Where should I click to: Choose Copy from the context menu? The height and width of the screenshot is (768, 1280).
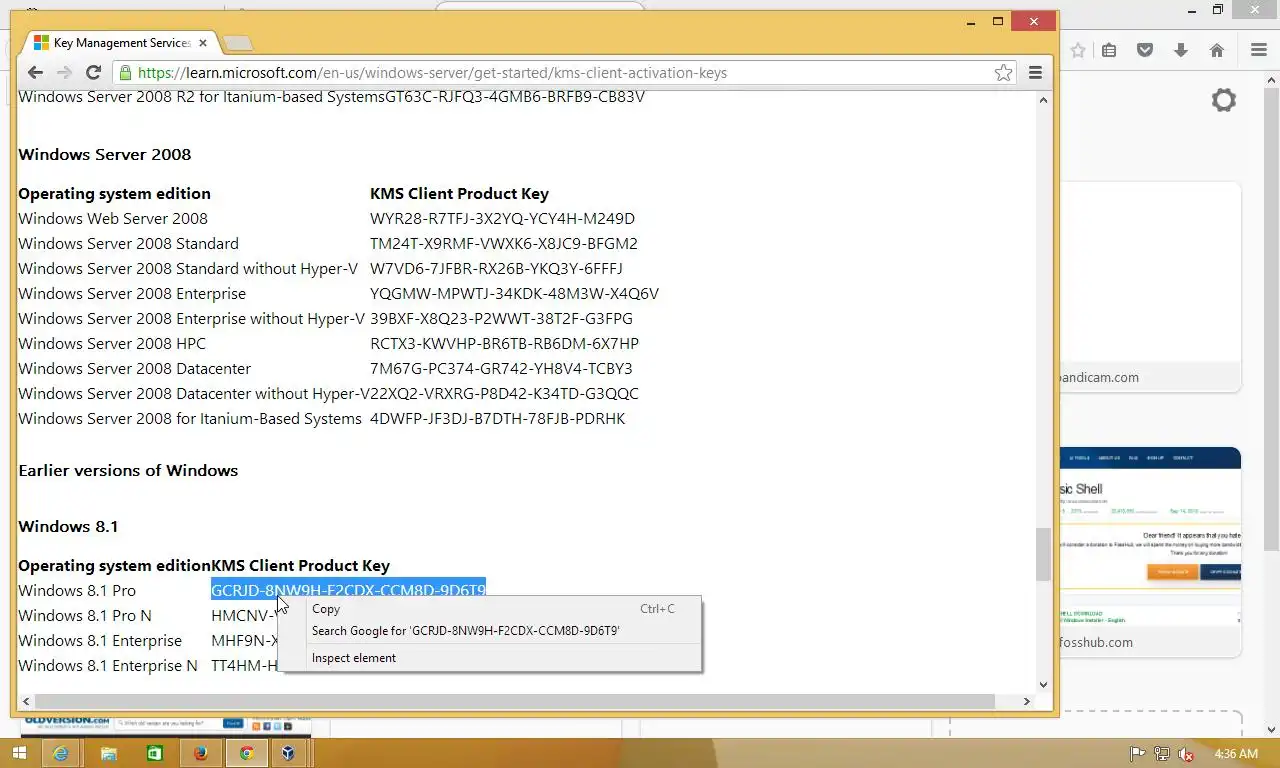(490, 608)
